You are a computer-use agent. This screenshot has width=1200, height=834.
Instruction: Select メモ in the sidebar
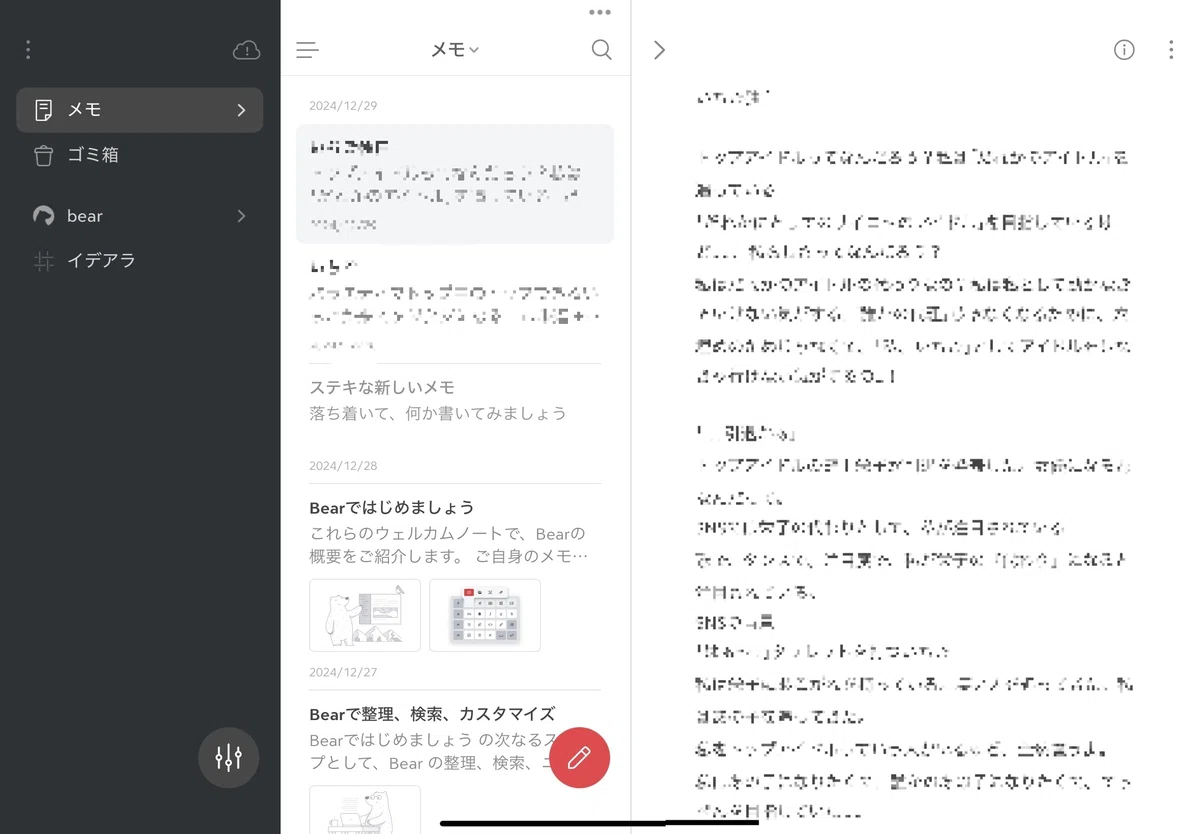[x=140, y=110]
